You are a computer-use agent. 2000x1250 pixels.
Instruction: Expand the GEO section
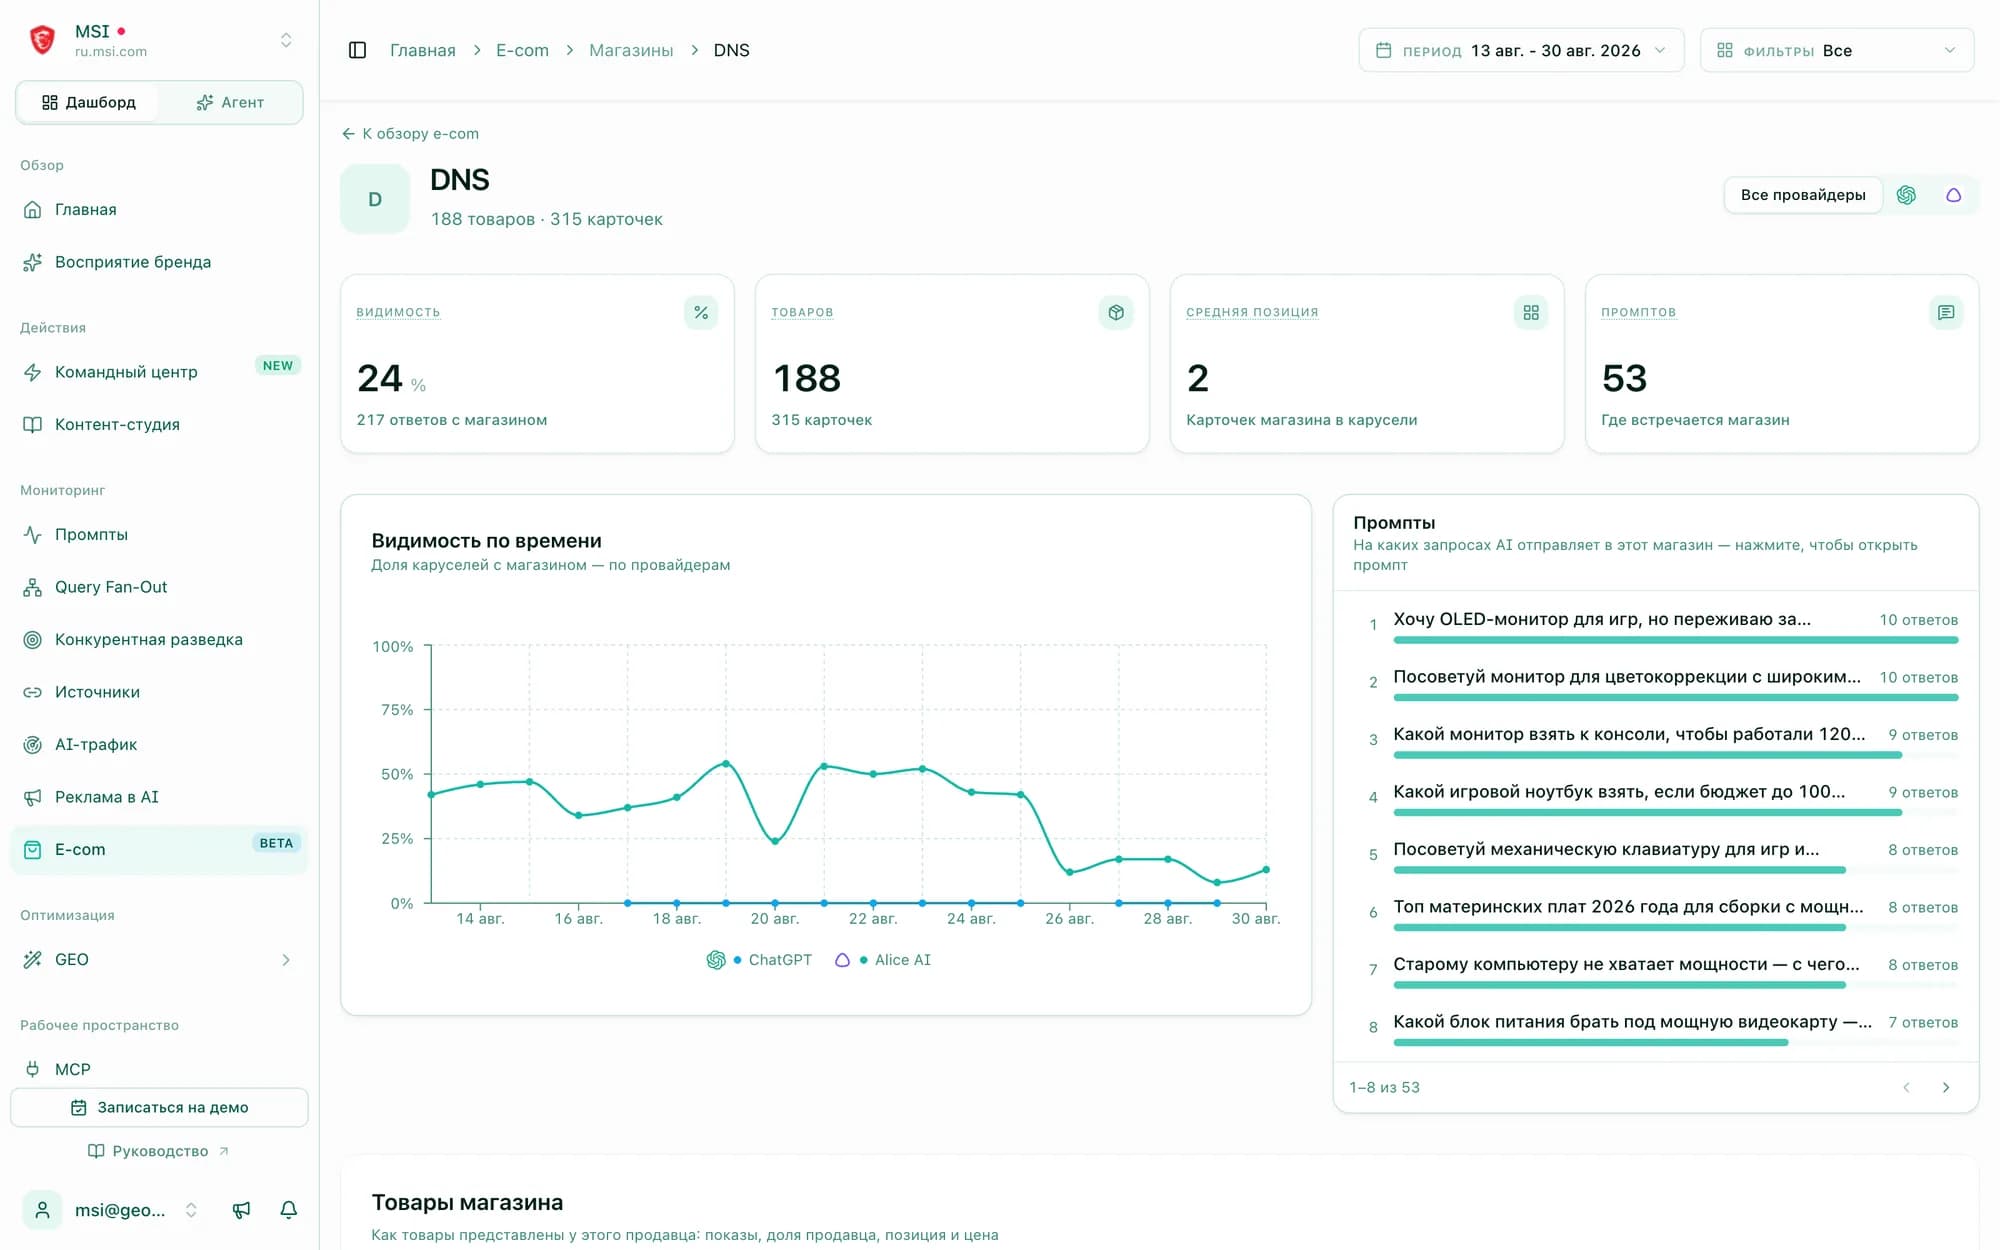[x=160, y=960]
